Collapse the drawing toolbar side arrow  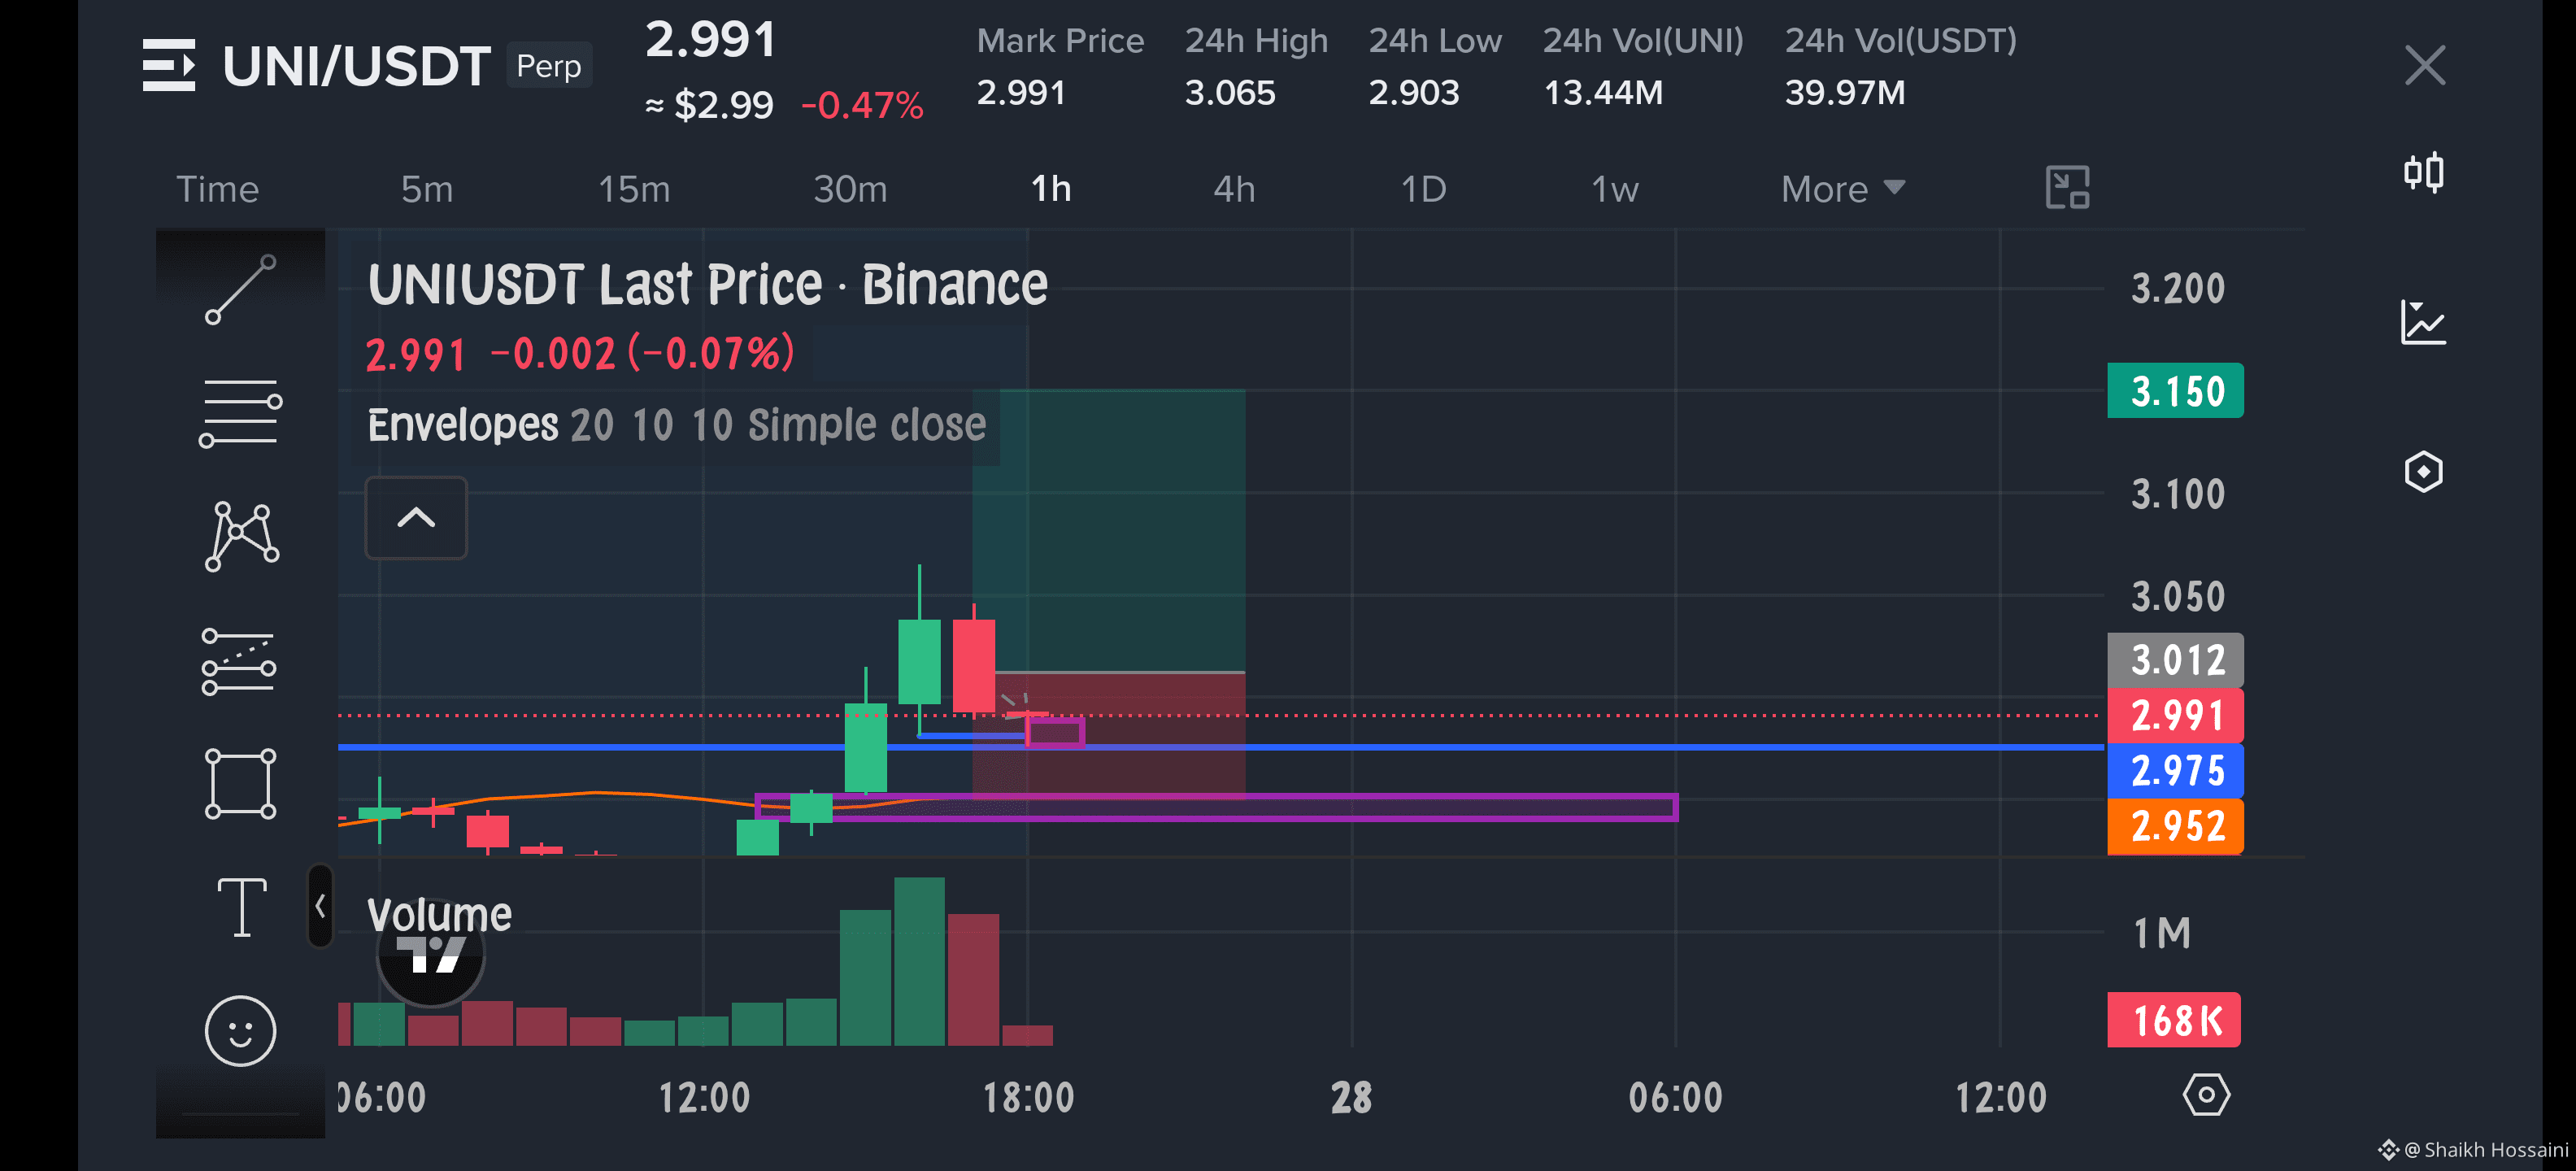coord(320,906)
